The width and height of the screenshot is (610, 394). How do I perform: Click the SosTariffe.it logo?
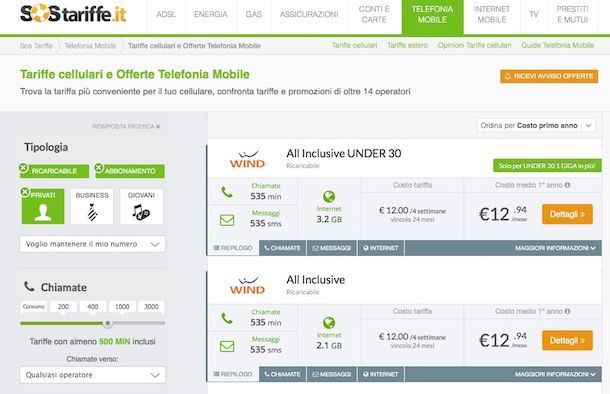(x=73, y=14)
